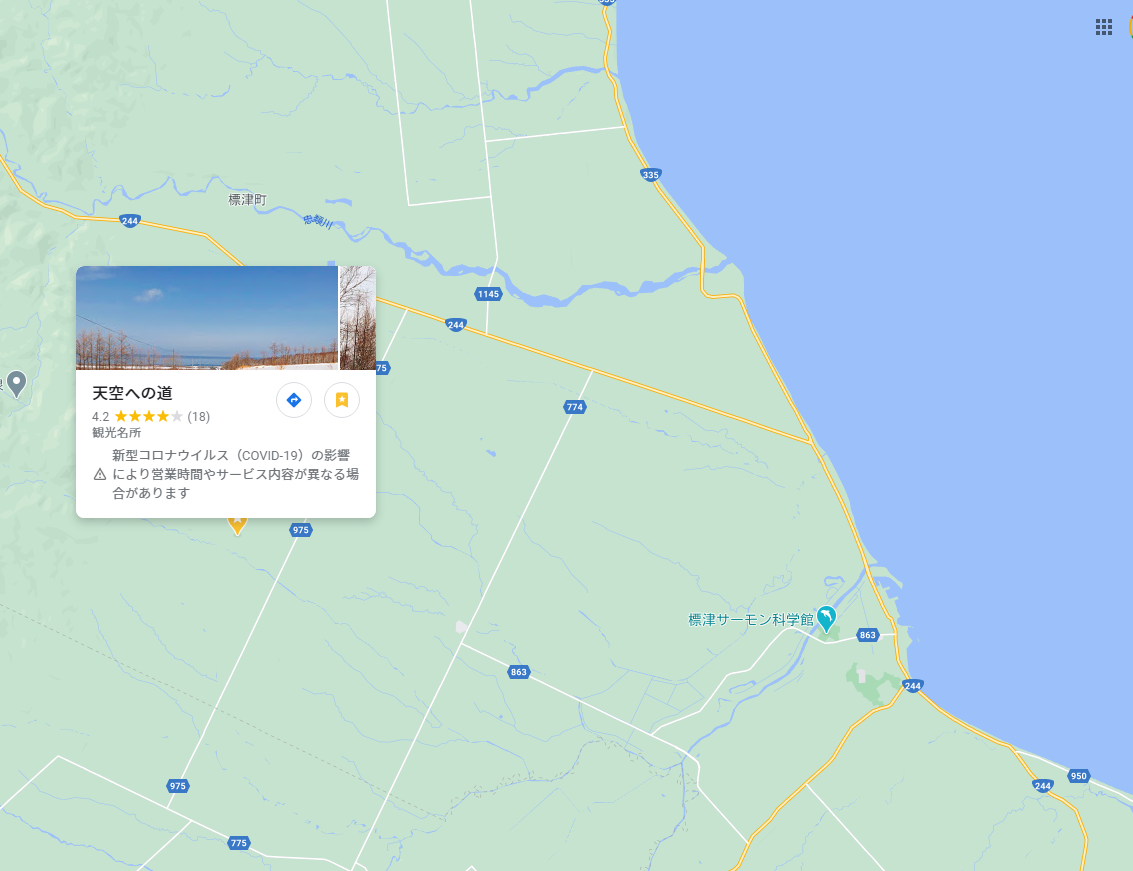Select the yellow starred saved-place pin

click(x=237, y=525)
